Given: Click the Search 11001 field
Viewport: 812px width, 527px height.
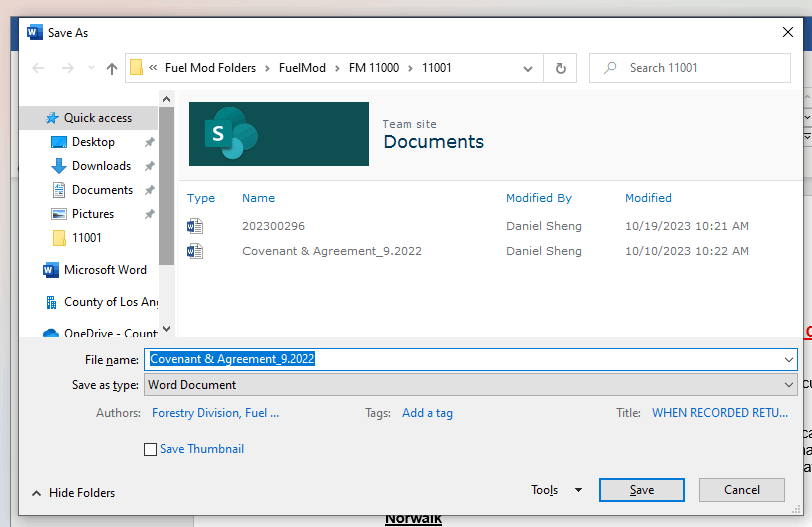Looking at the screenshot, I should (690, 68).
